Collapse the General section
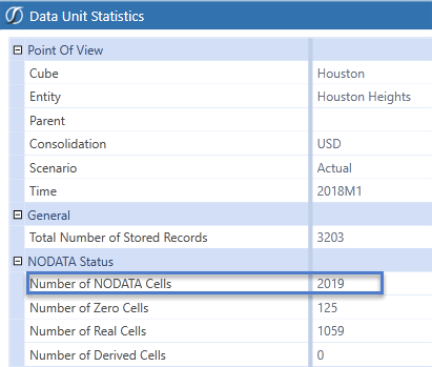 17,215
